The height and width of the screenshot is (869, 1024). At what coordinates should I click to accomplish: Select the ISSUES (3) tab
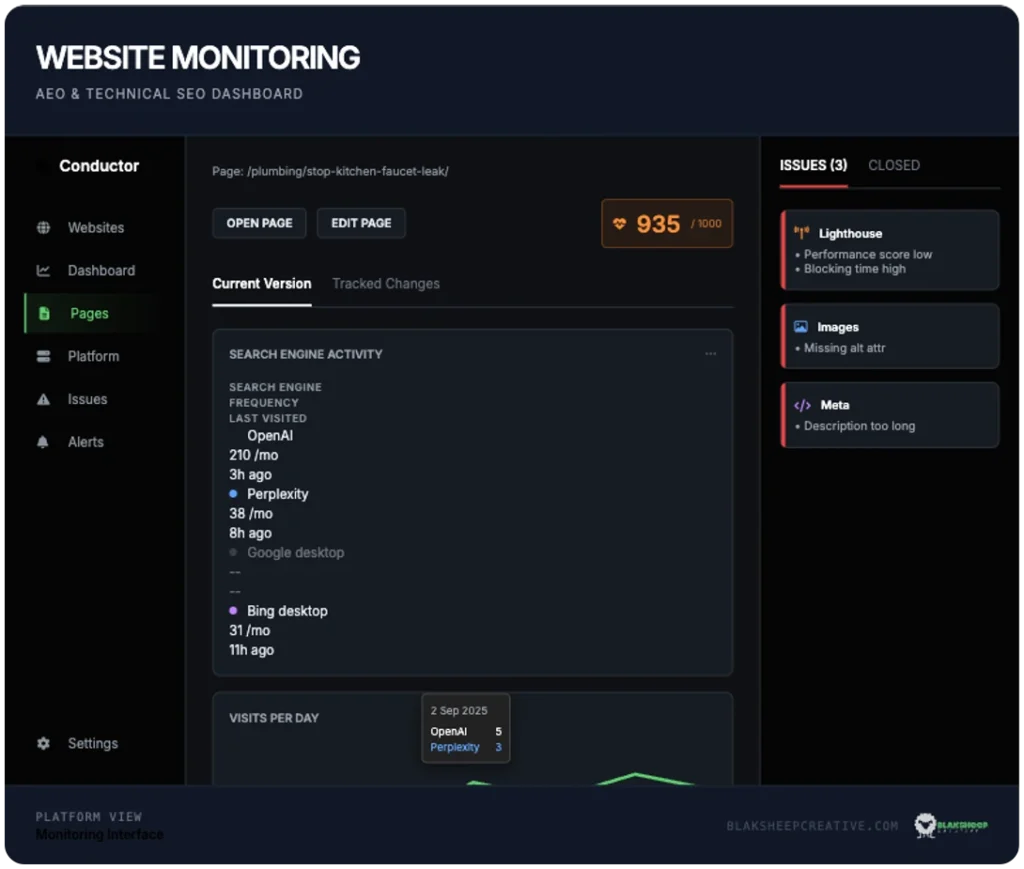click(x=813, y=165)
